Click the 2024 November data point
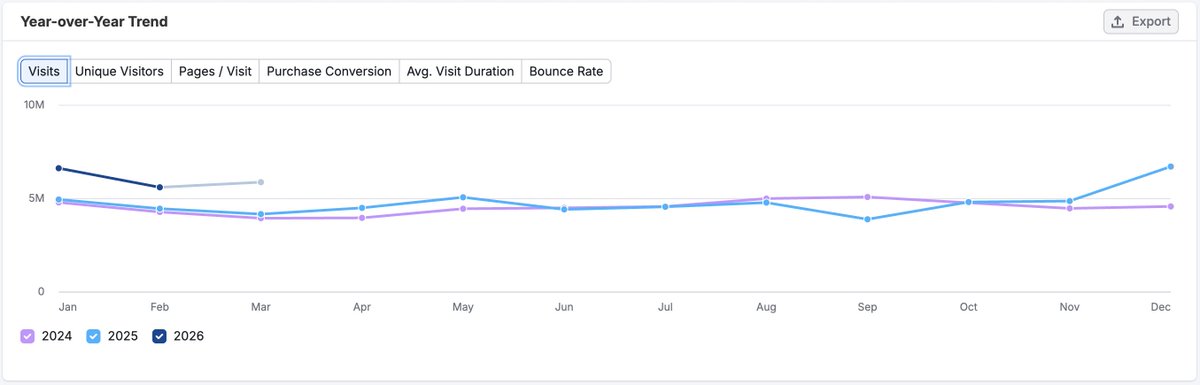The image size is (1200, 385). pyautogui.click(x=1070, y=208)
